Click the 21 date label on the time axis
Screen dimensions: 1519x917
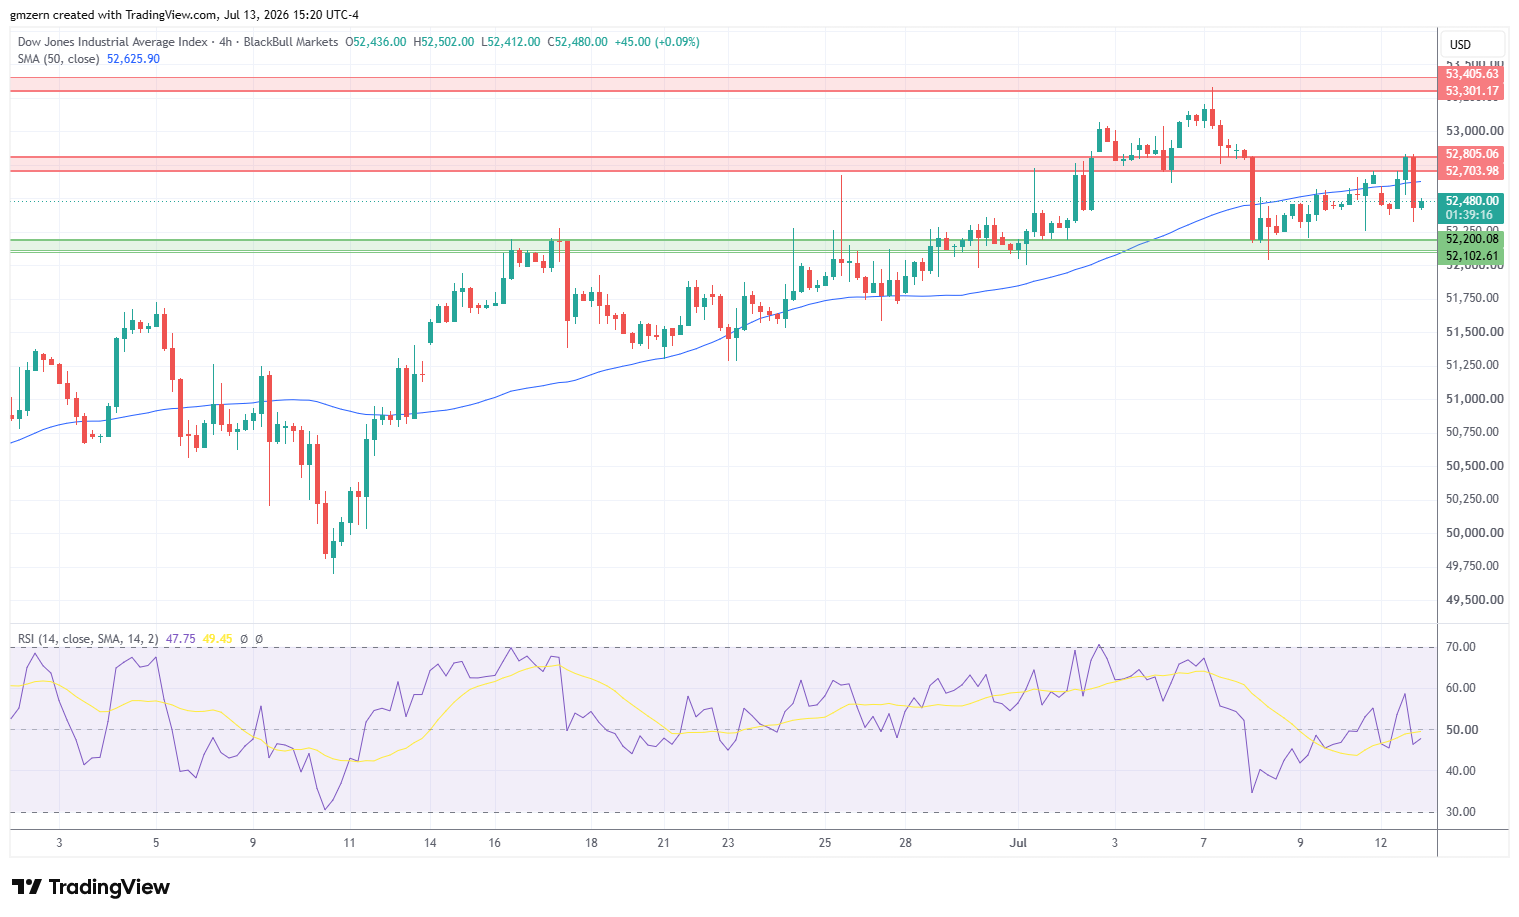pos(663,843)
